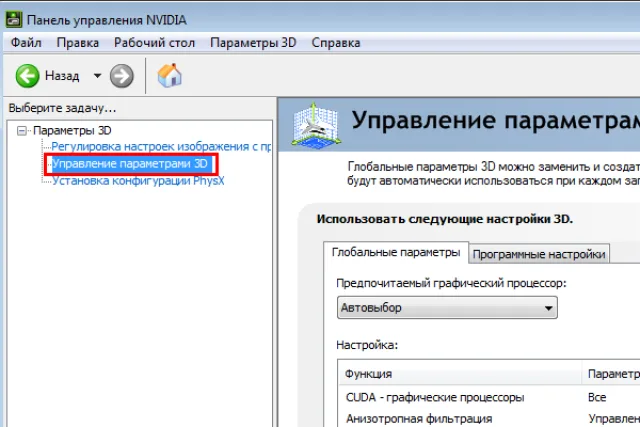The image size is (640, 427).
Task: Click the Все value for CUDA
Action: [x=597, y=397]
